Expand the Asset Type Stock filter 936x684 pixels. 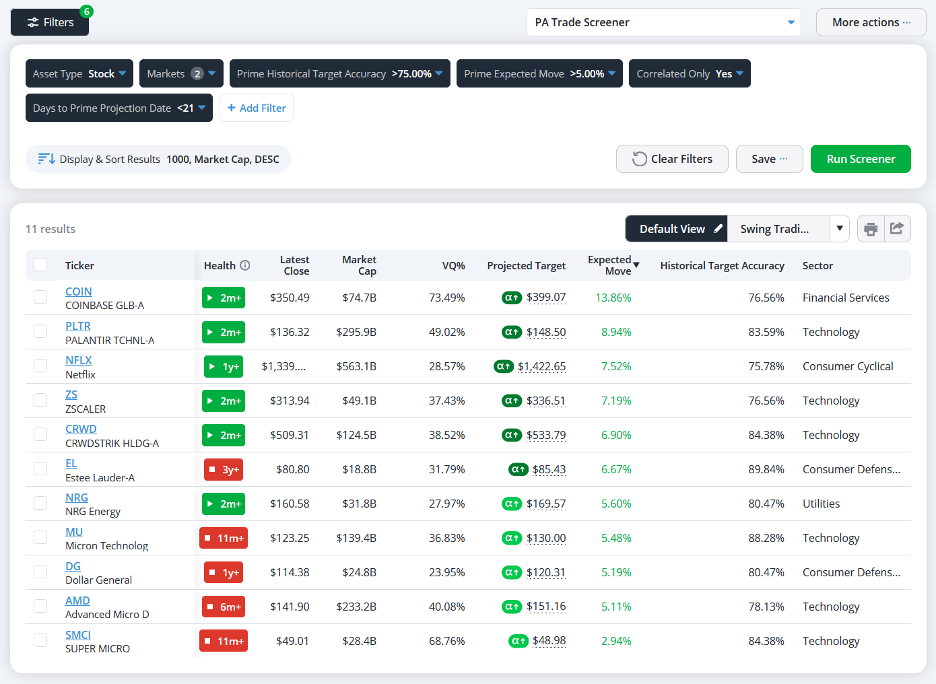click(79, 73)
